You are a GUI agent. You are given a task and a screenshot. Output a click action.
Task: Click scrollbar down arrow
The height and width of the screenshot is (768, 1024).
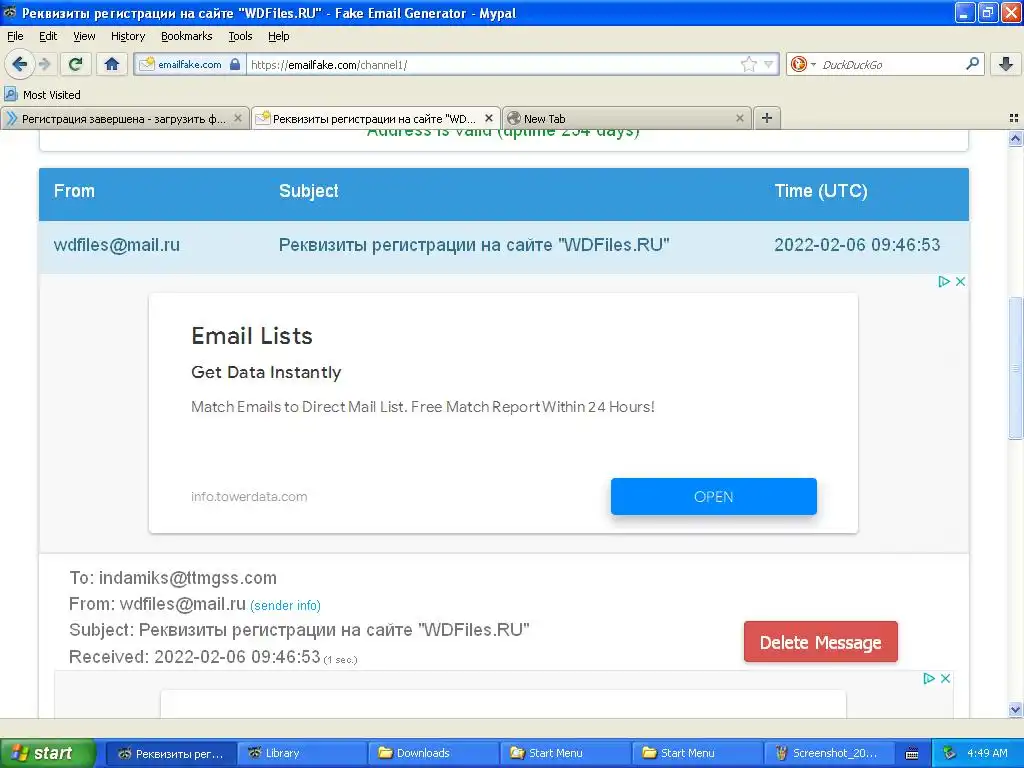1015,709
